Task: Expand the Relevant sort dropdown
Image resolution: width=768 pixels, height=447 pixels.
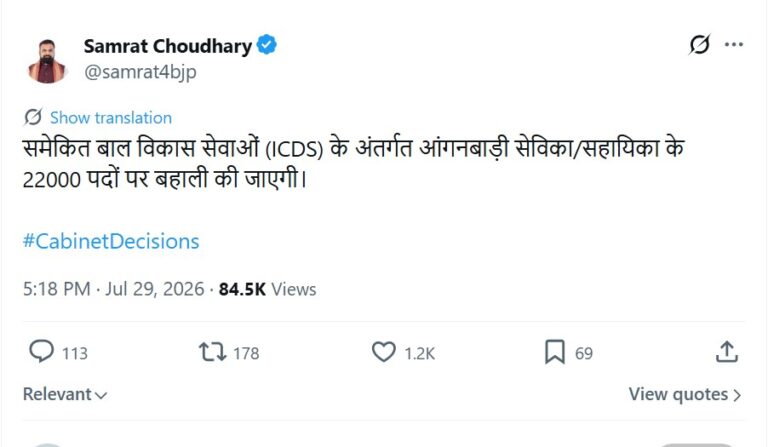Action: (65, 394)
